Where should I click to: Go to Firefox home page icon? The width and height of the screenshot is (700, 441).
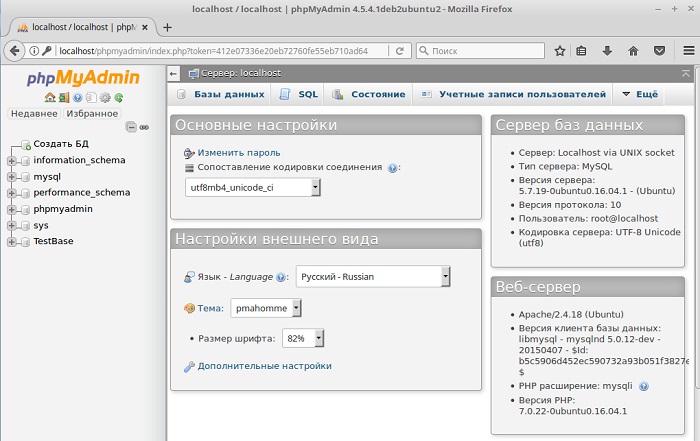(x=633, y=51)
